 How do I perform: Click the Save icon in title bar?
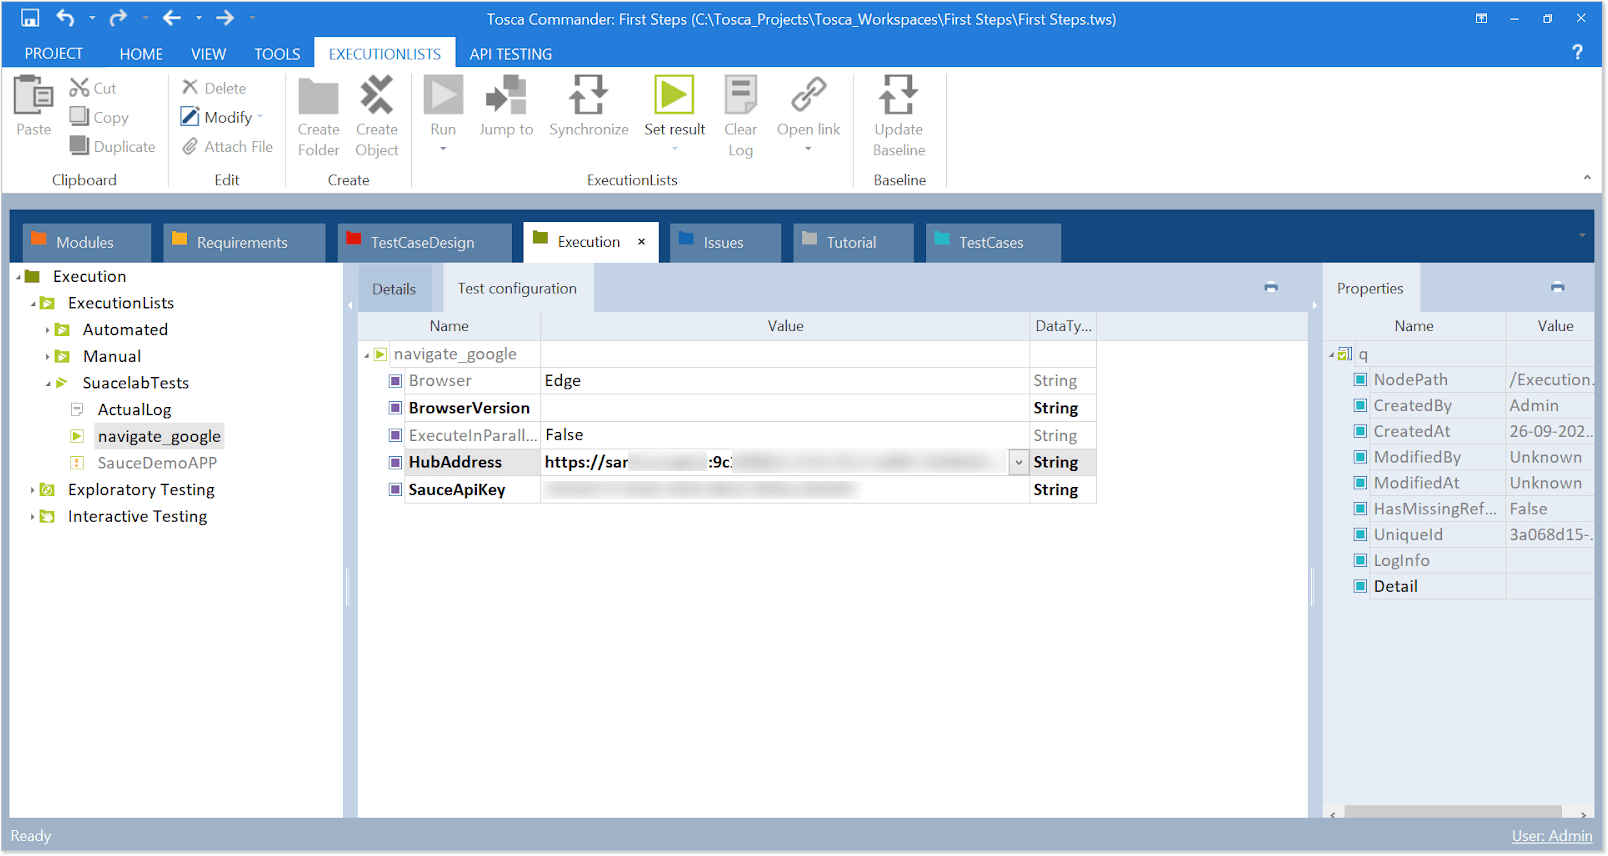(x=30, y=18)
